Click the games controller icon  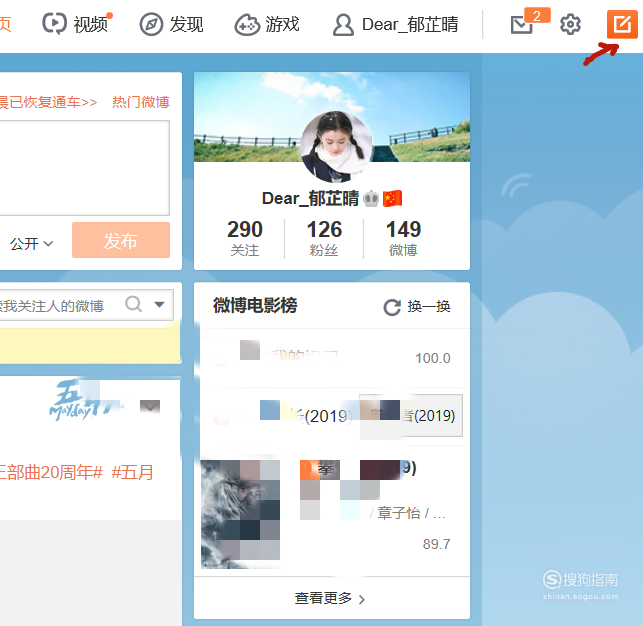coord(247,25)
